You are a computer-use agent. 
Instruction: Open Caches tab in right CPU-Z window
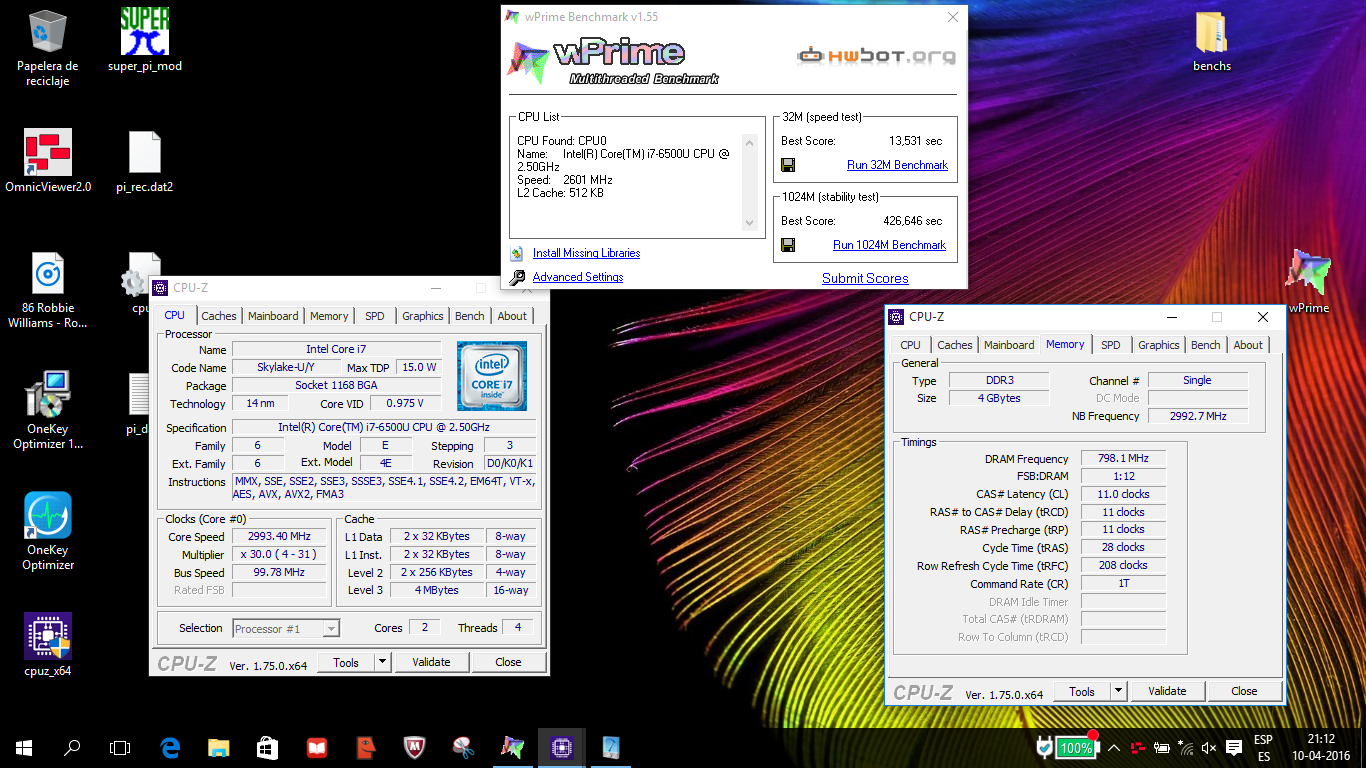(x=955, y=345)
